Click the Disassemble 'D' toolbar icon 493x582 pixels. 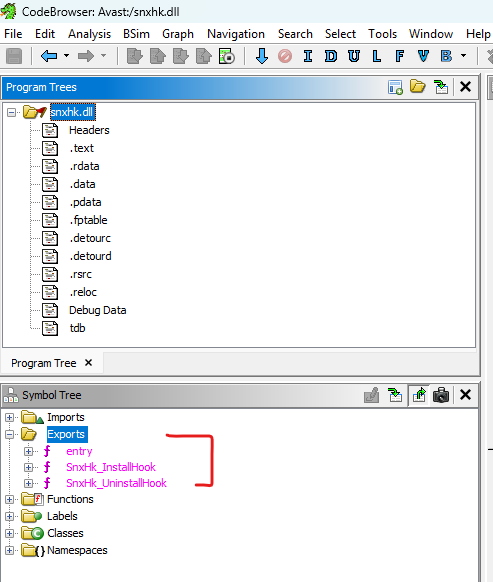[331, 56]
